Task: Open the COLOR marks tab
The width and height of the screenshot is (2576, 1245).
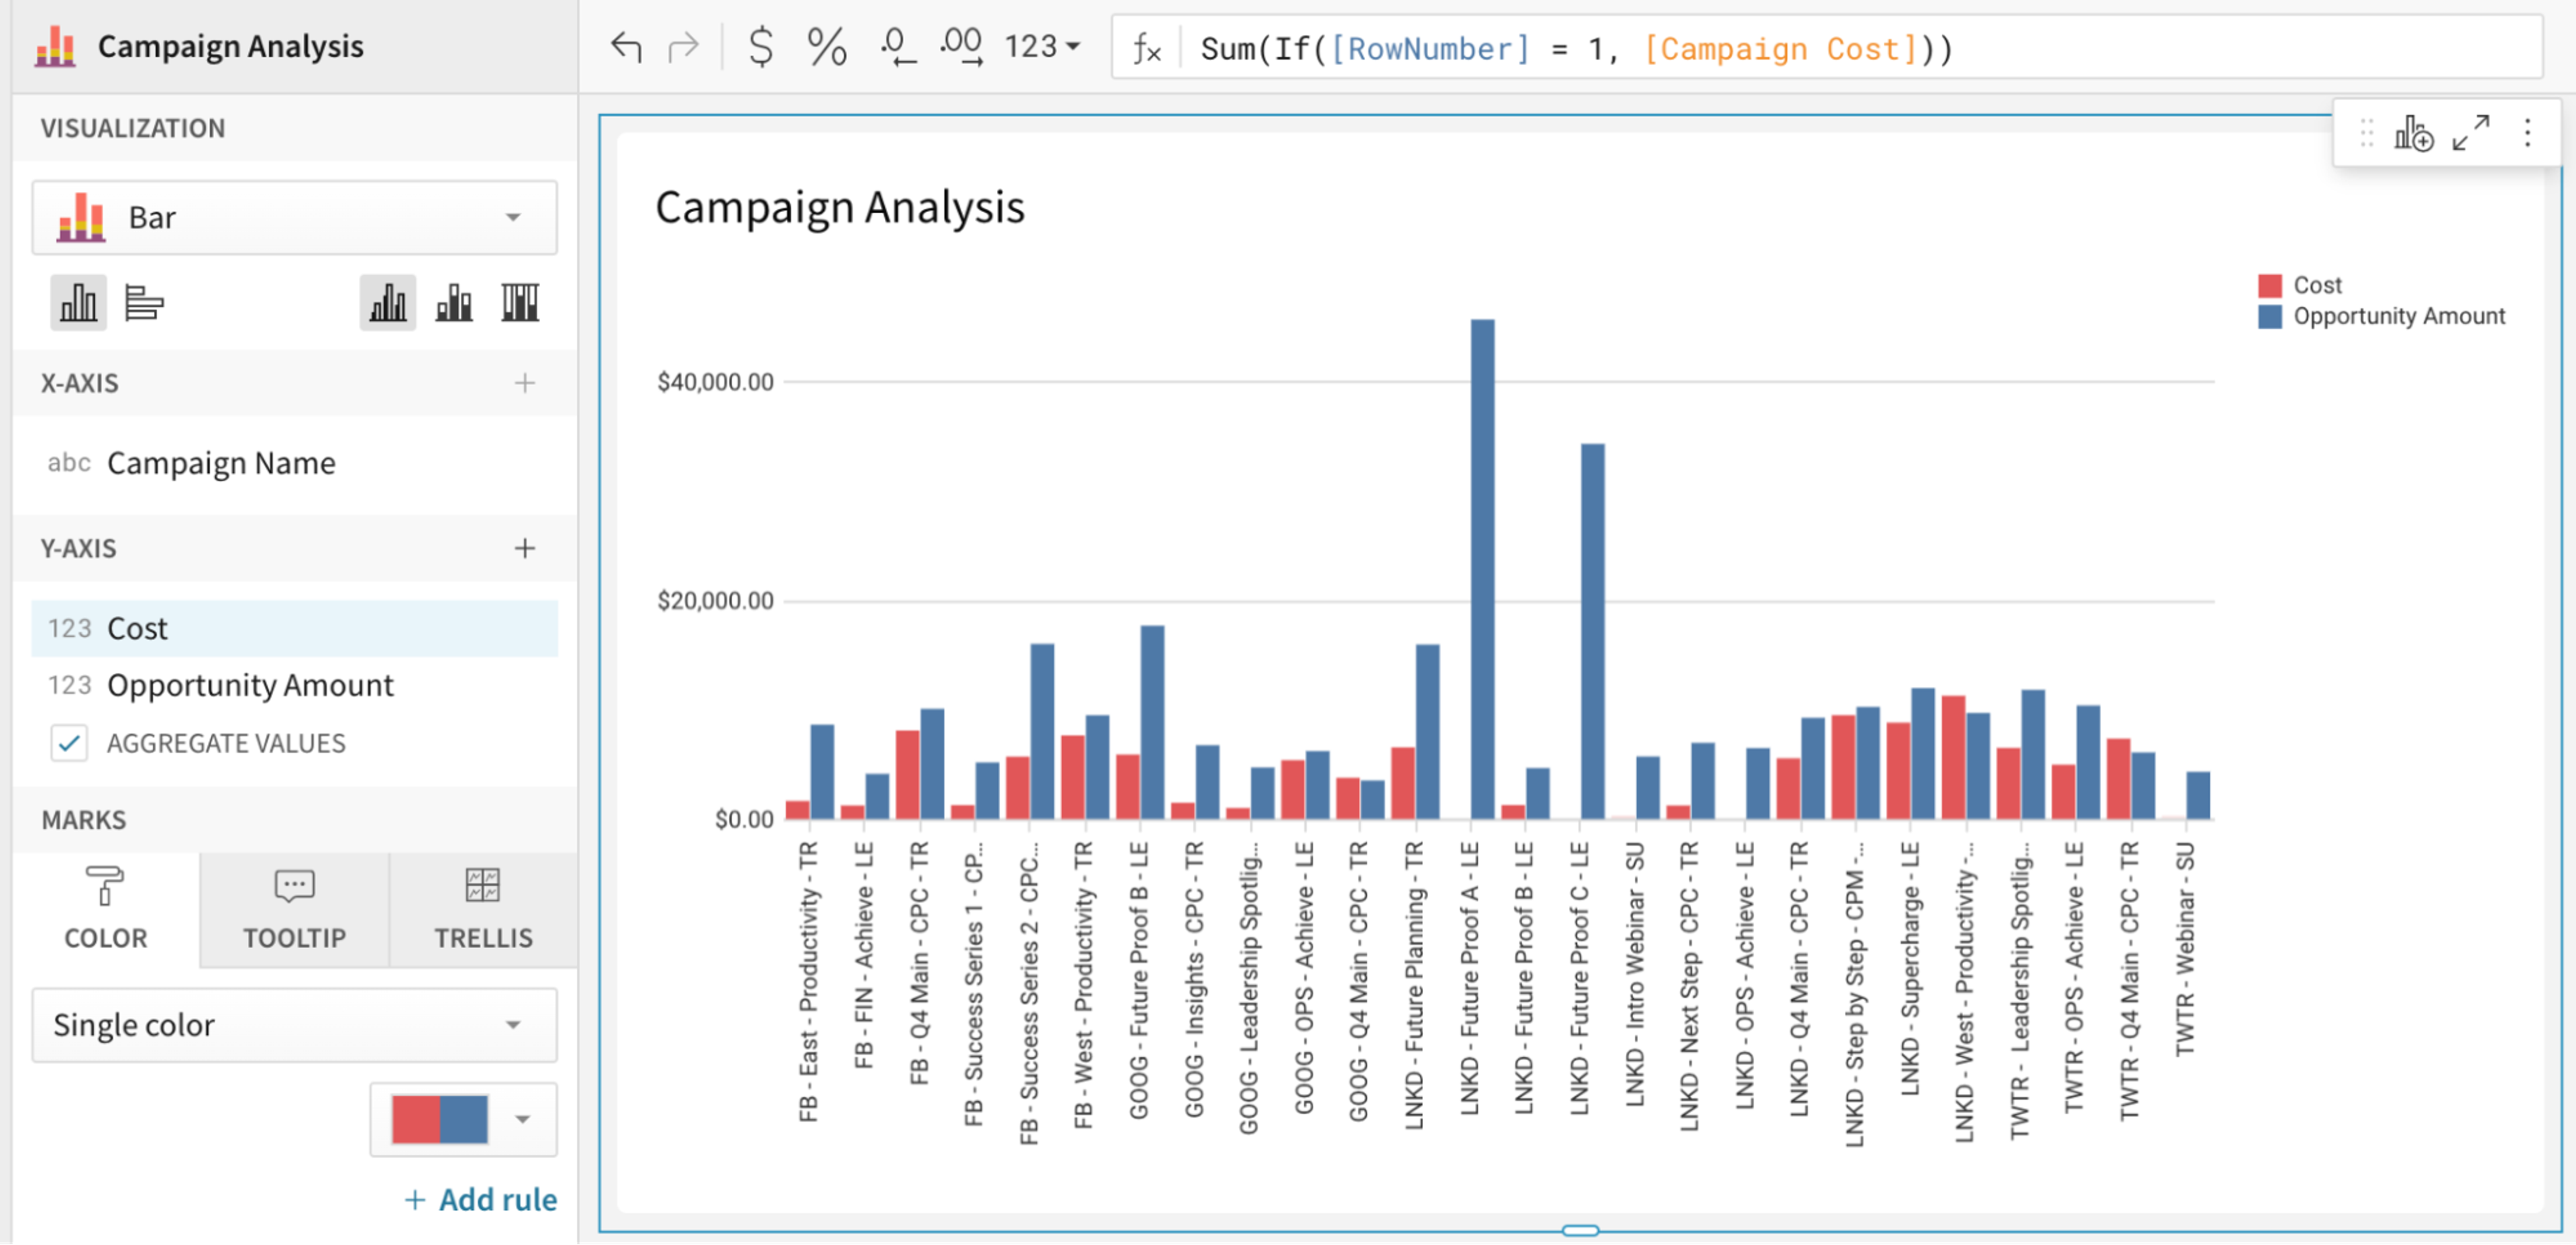Action: [105, 910]
